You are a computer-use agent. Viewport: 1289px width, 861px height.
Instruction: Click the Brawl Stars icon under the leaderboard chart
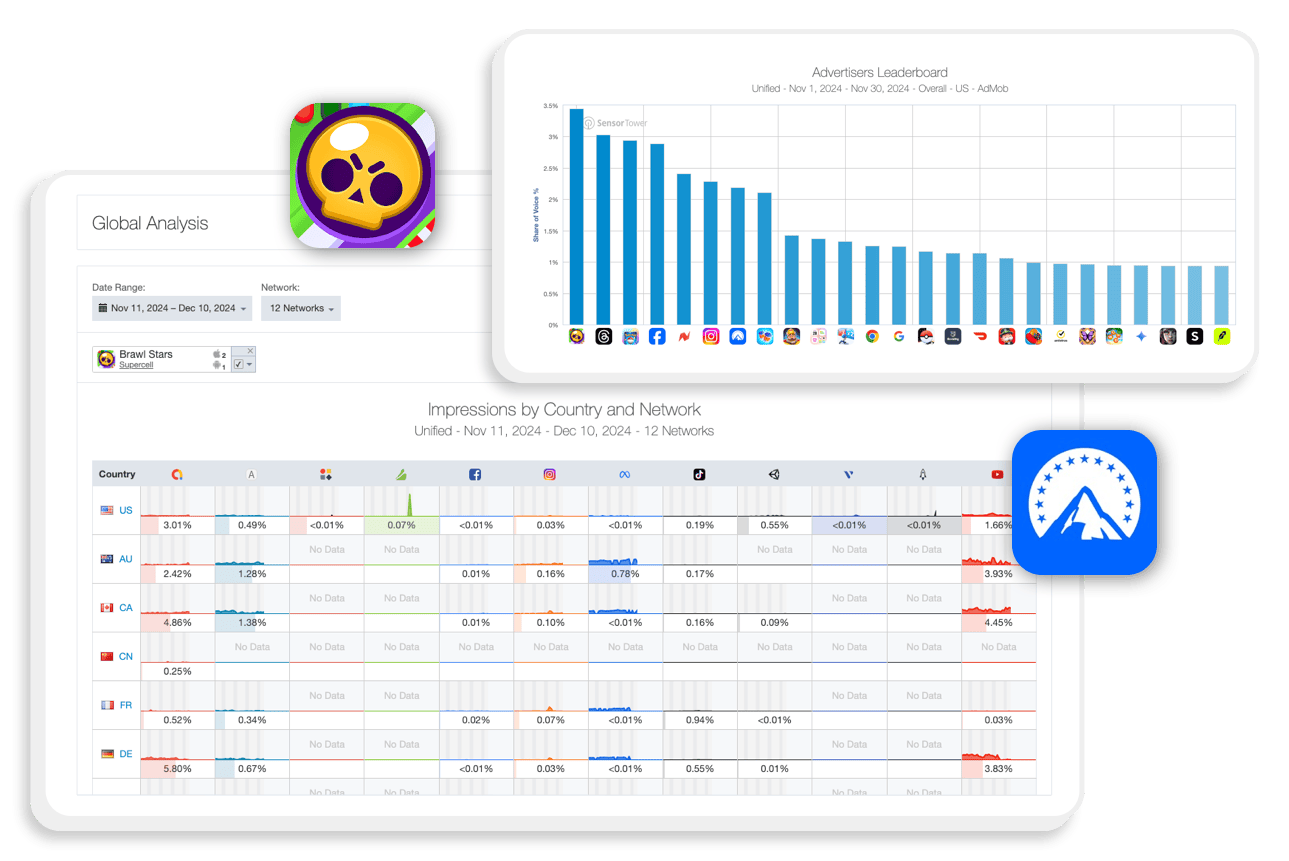pos(577,337)
